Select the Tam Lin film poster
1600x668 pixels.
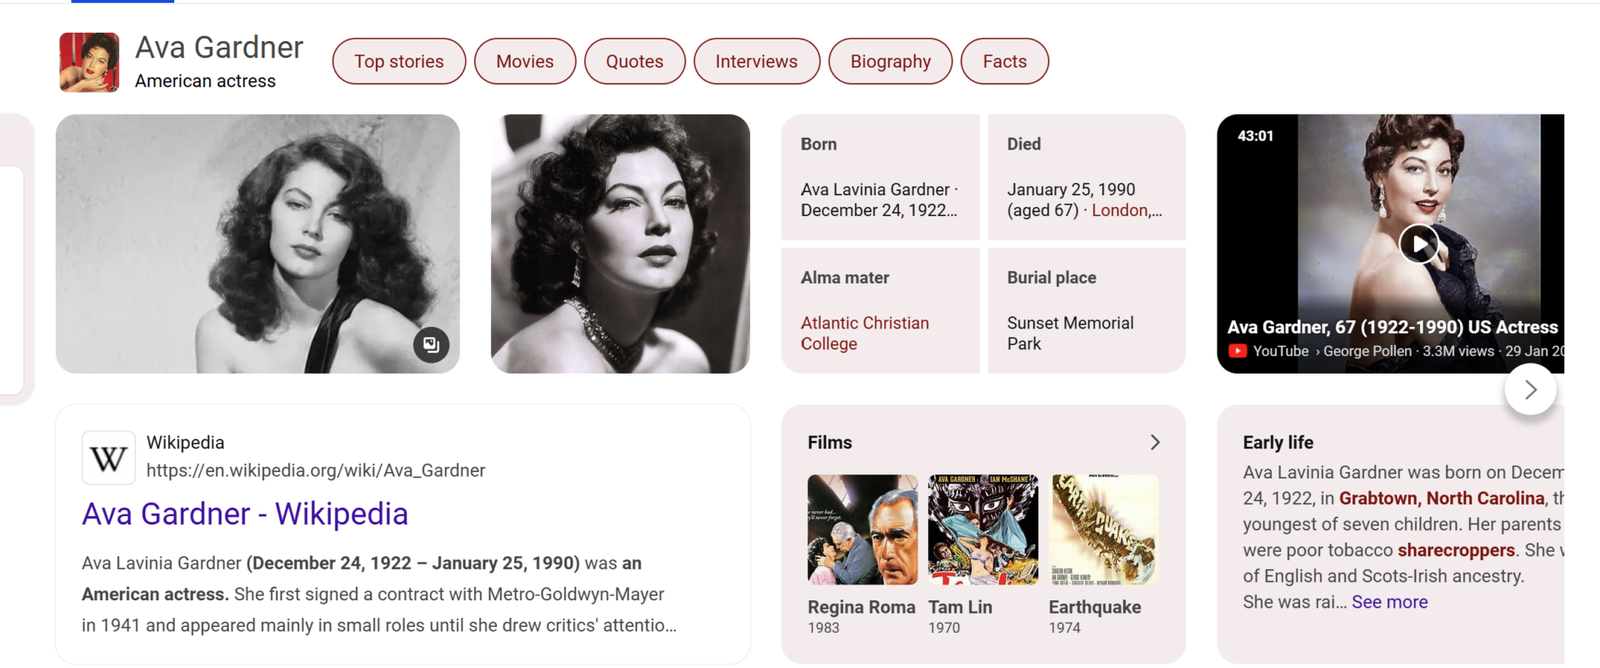tap(982, 530)
